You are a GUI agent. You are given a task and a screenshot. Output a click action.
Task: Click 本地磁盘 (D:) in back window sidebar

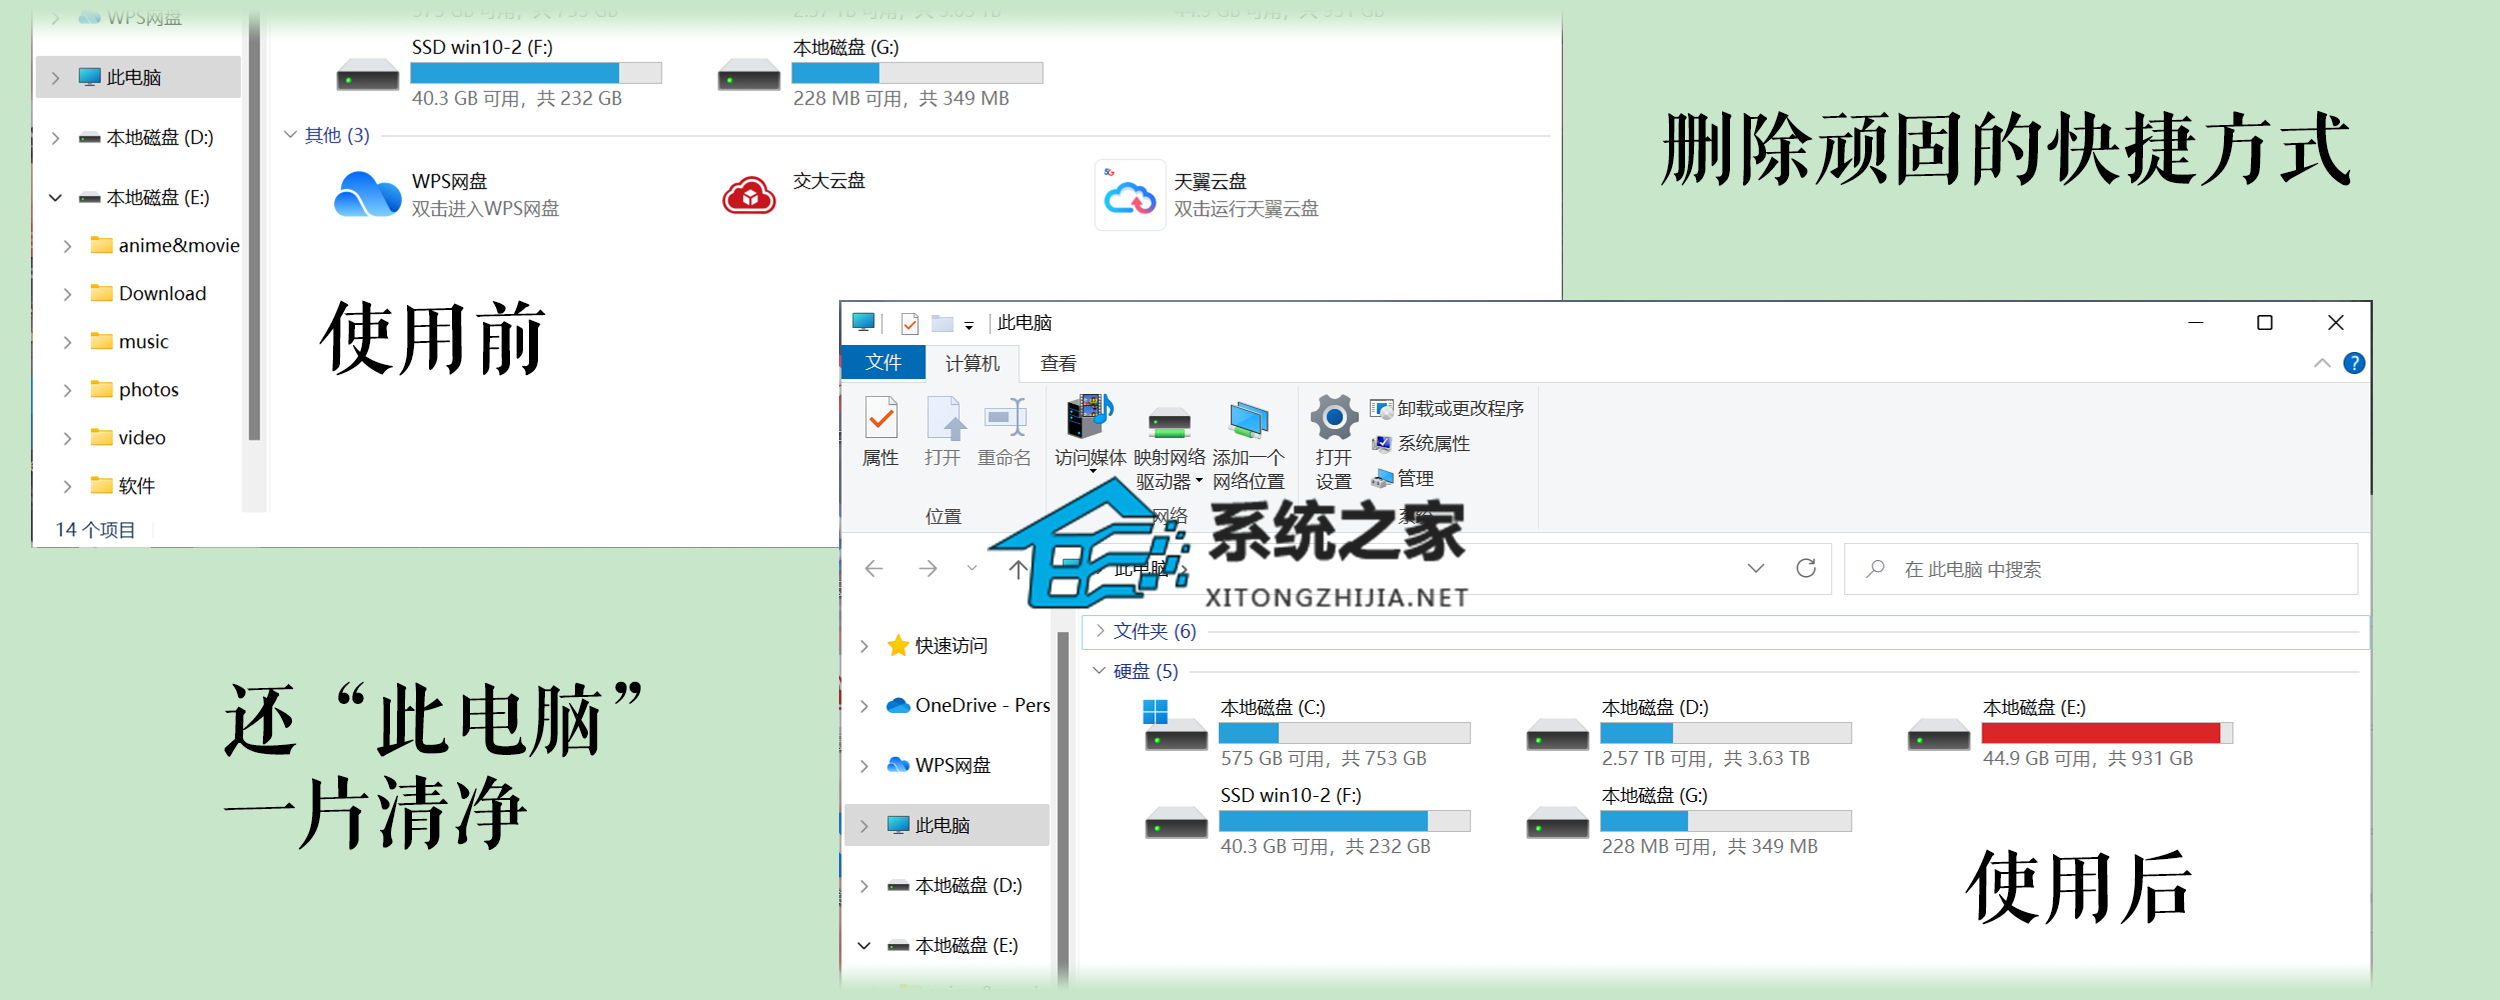pos(146,138)
